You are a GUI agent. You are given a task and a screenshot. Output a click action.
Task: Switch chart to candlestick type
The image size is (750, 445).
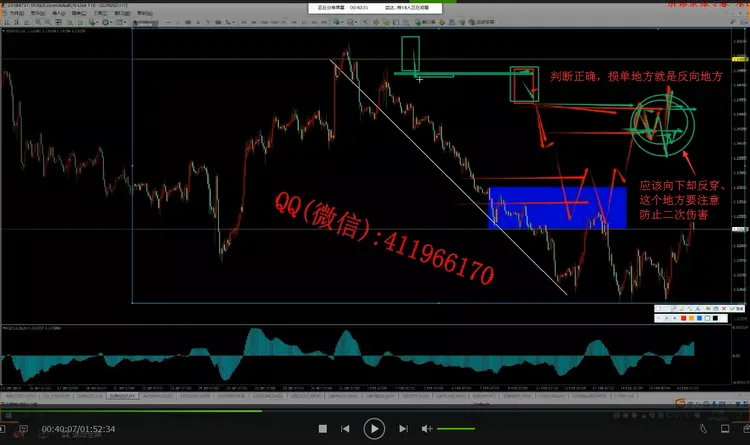[17, 22]
